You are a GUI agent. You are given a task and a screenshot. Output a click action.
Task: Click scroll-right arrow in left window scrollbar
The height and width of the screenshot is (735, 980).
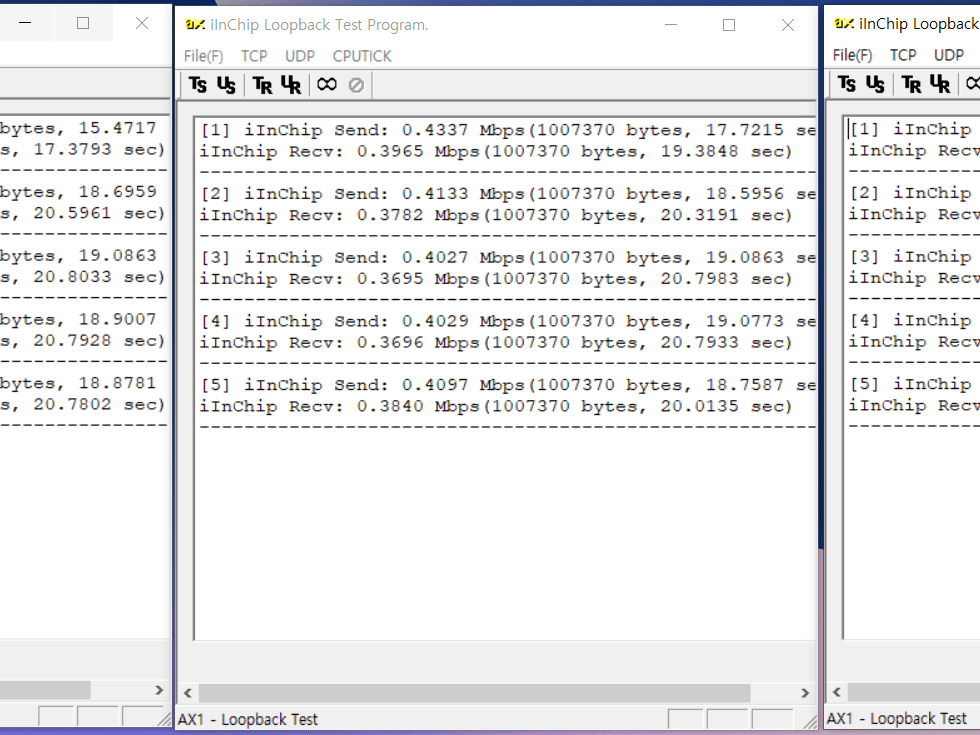coord(159,690)
